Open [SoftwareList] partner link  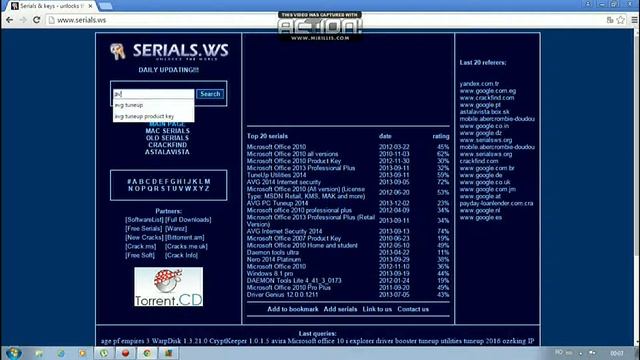coord(144,220)
